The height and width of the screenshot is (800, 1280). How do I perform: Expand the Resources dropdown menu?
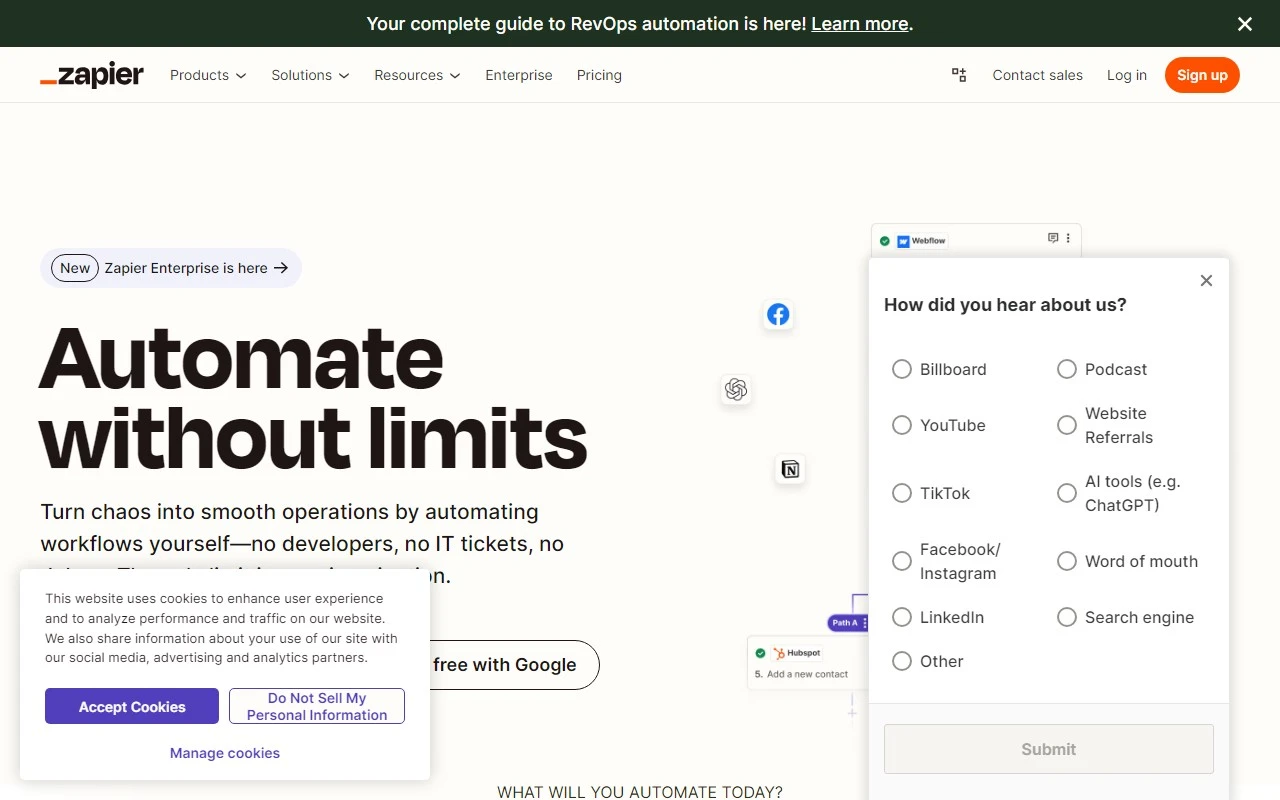(417, 75)
